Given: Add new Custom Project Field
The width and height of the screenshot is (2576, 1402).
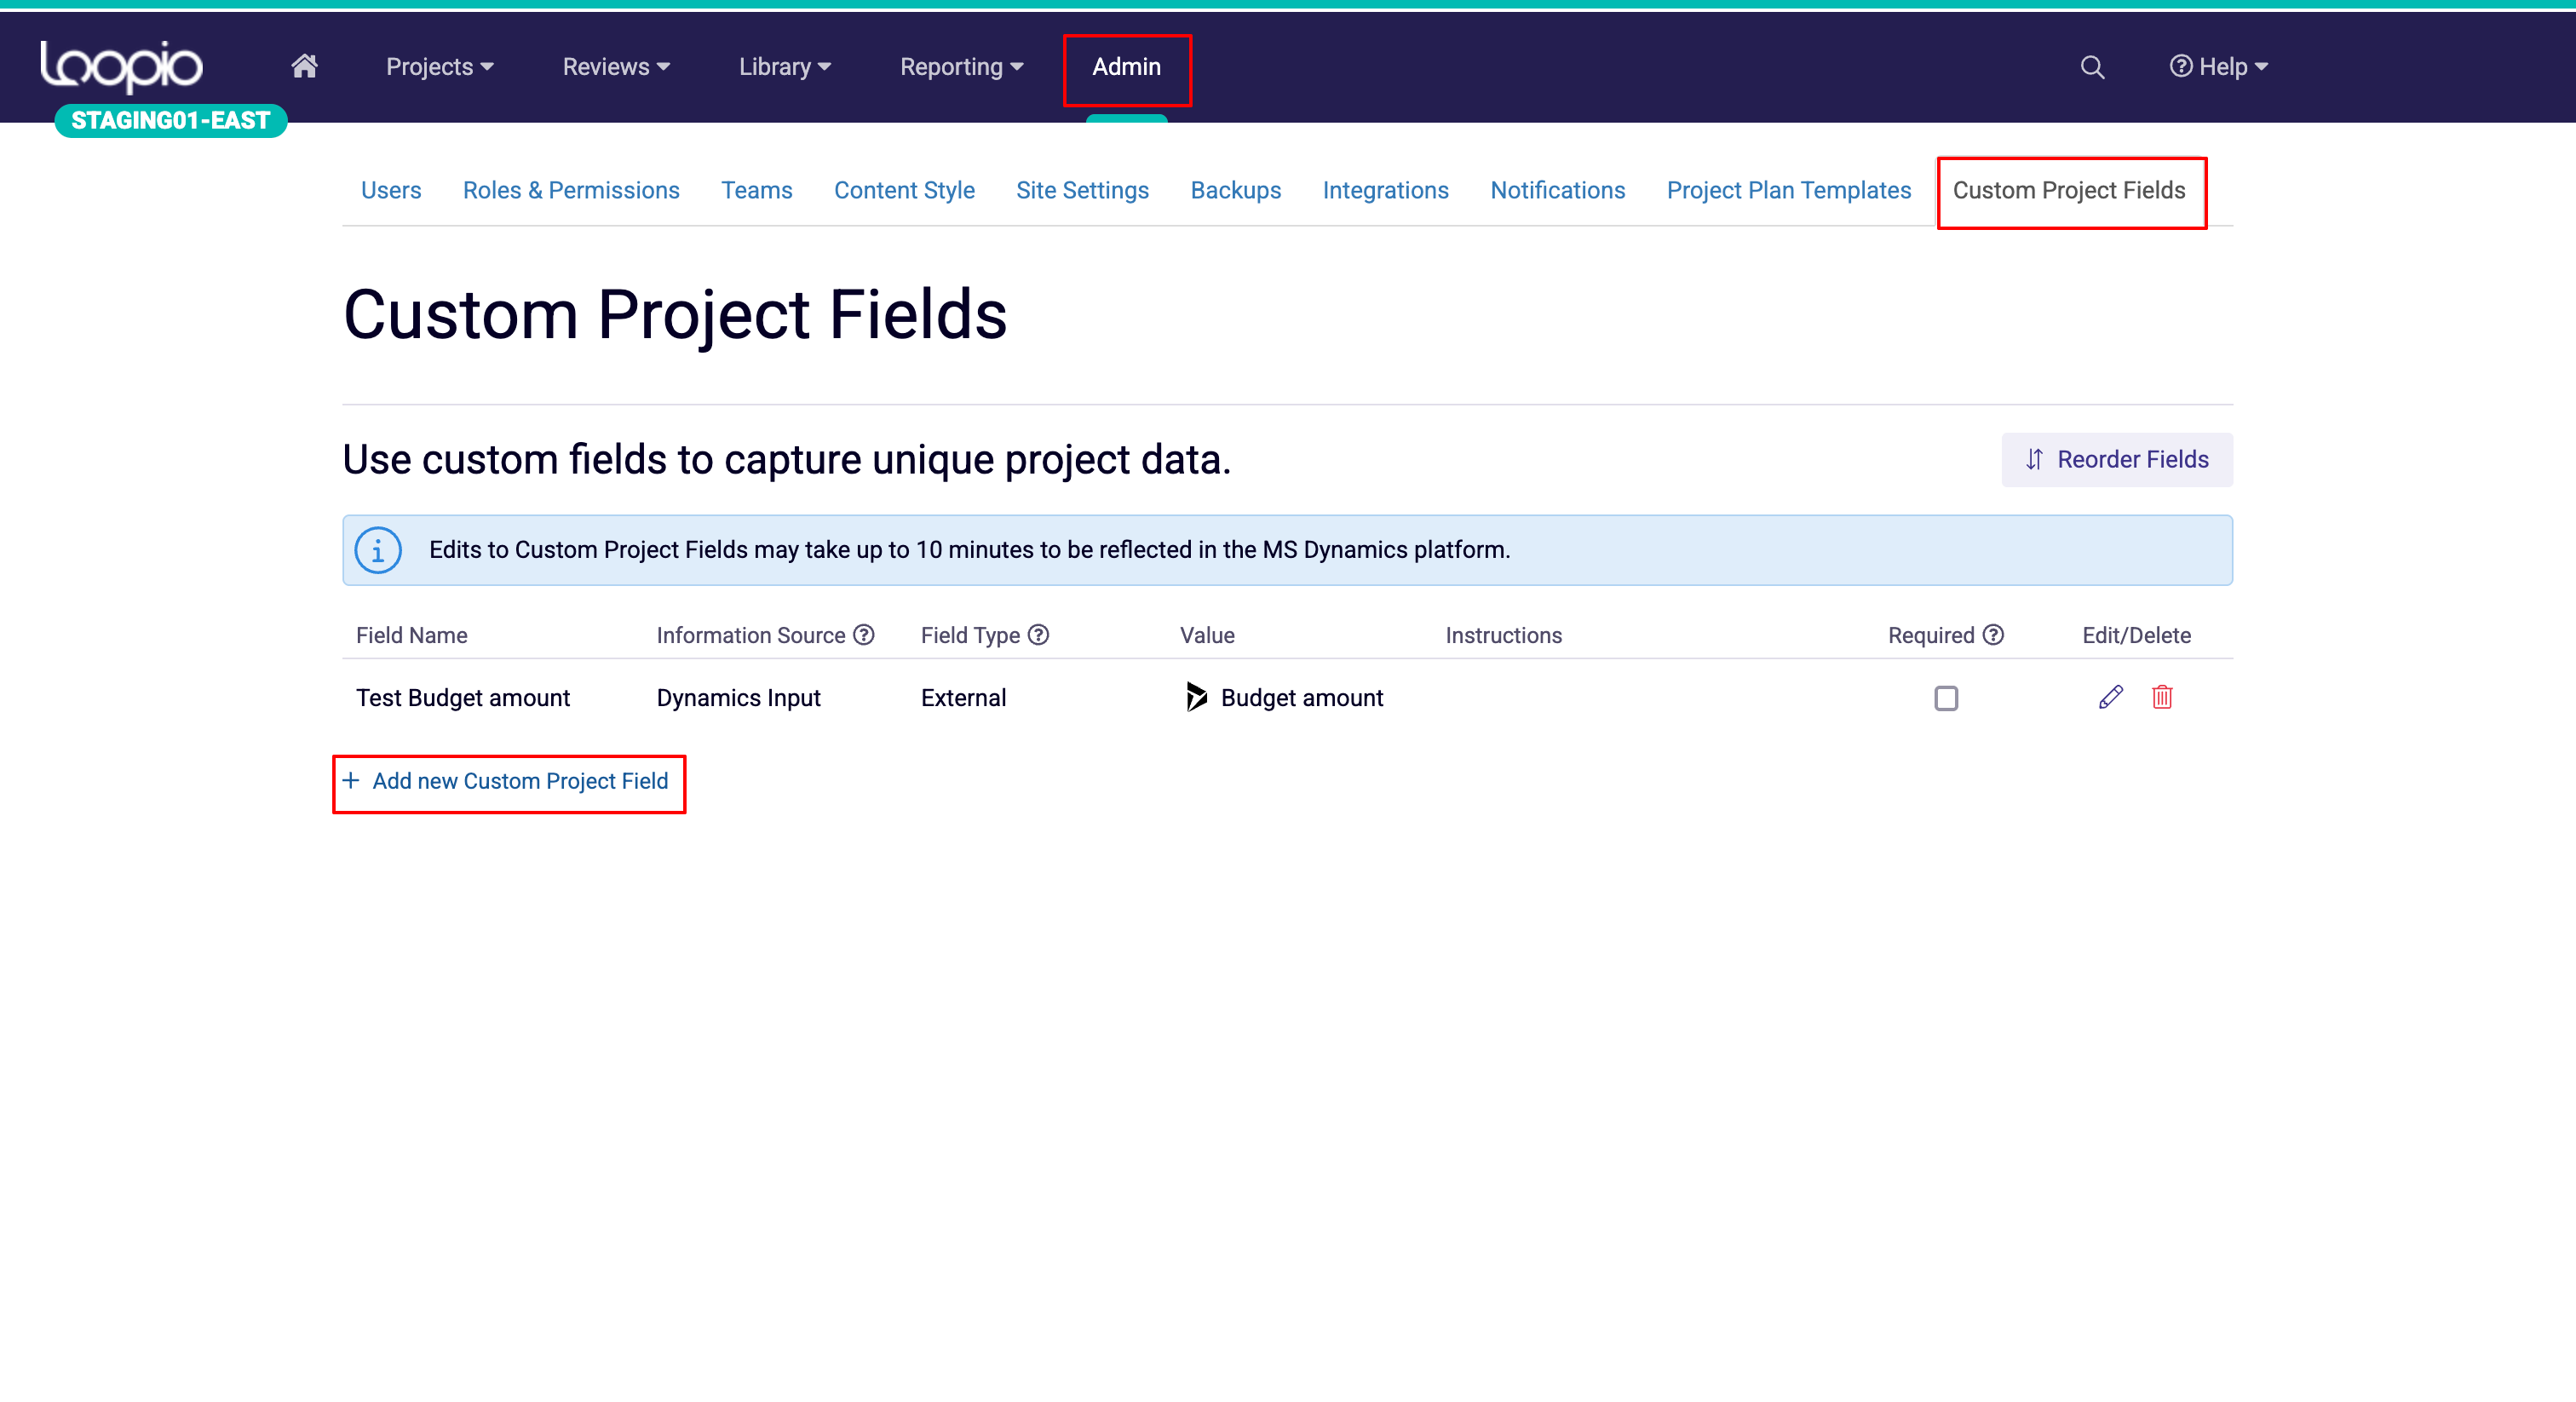Looking at the screenshot, I should click(x=508, y=781).
